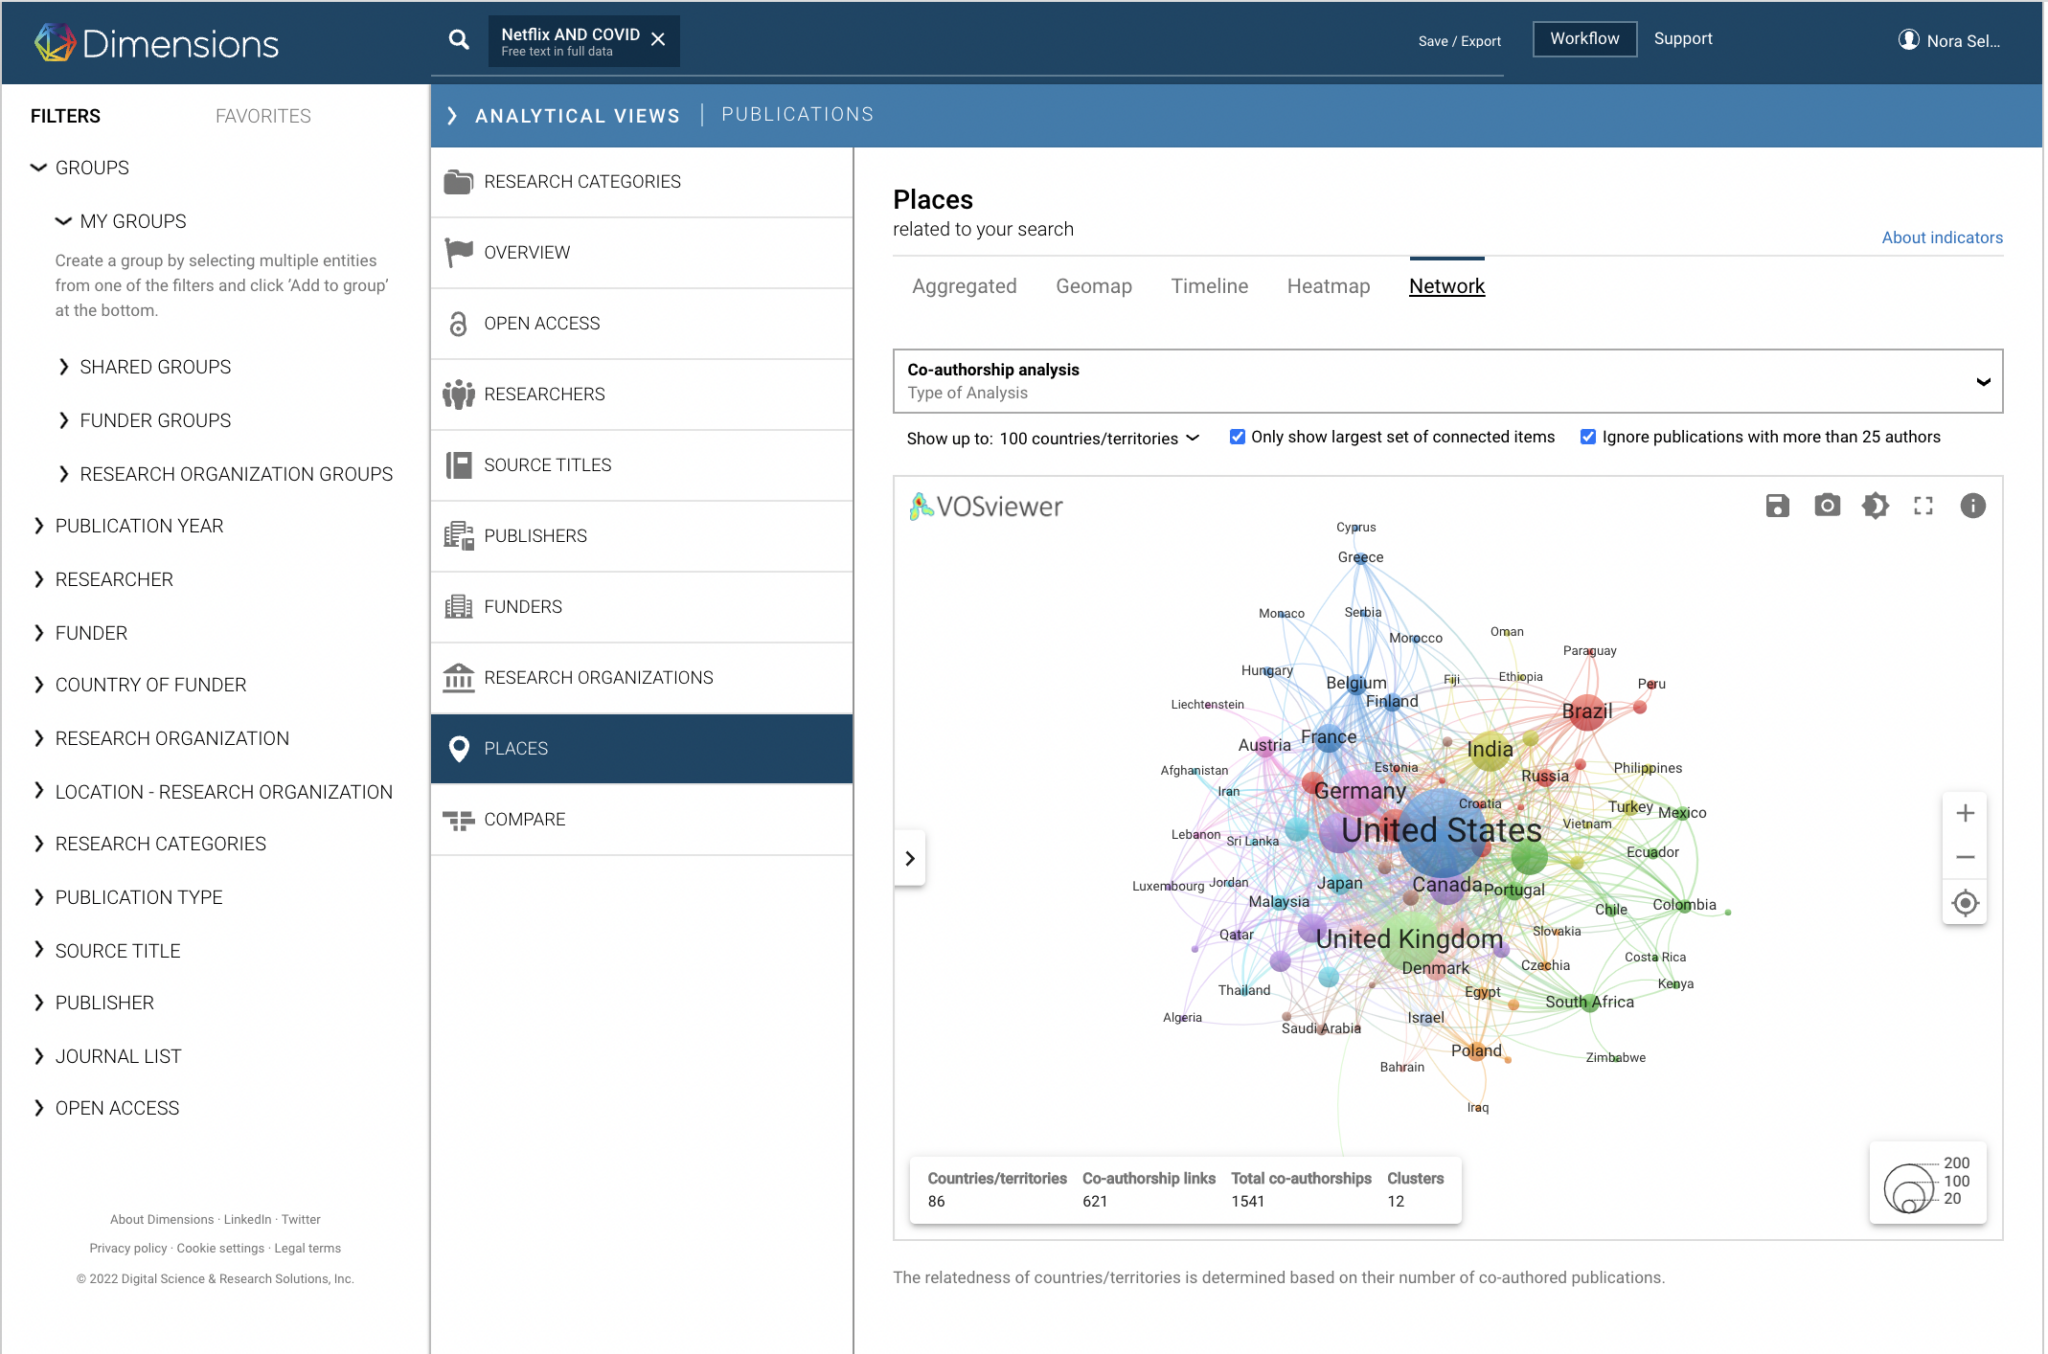Screen dimensions: 2048x1354
Task: Open the Researchers analytical view
Action: tap(544, 394)
